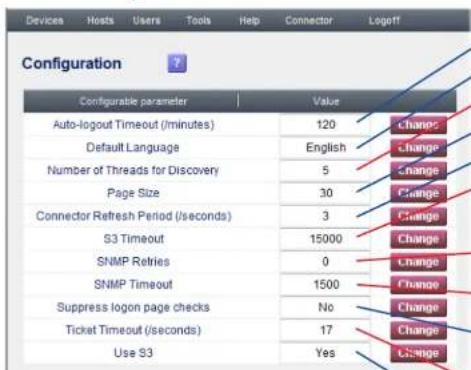
Task: Open the blue question mark help icon
Action: pyautogui.click(x=177, y=63)
